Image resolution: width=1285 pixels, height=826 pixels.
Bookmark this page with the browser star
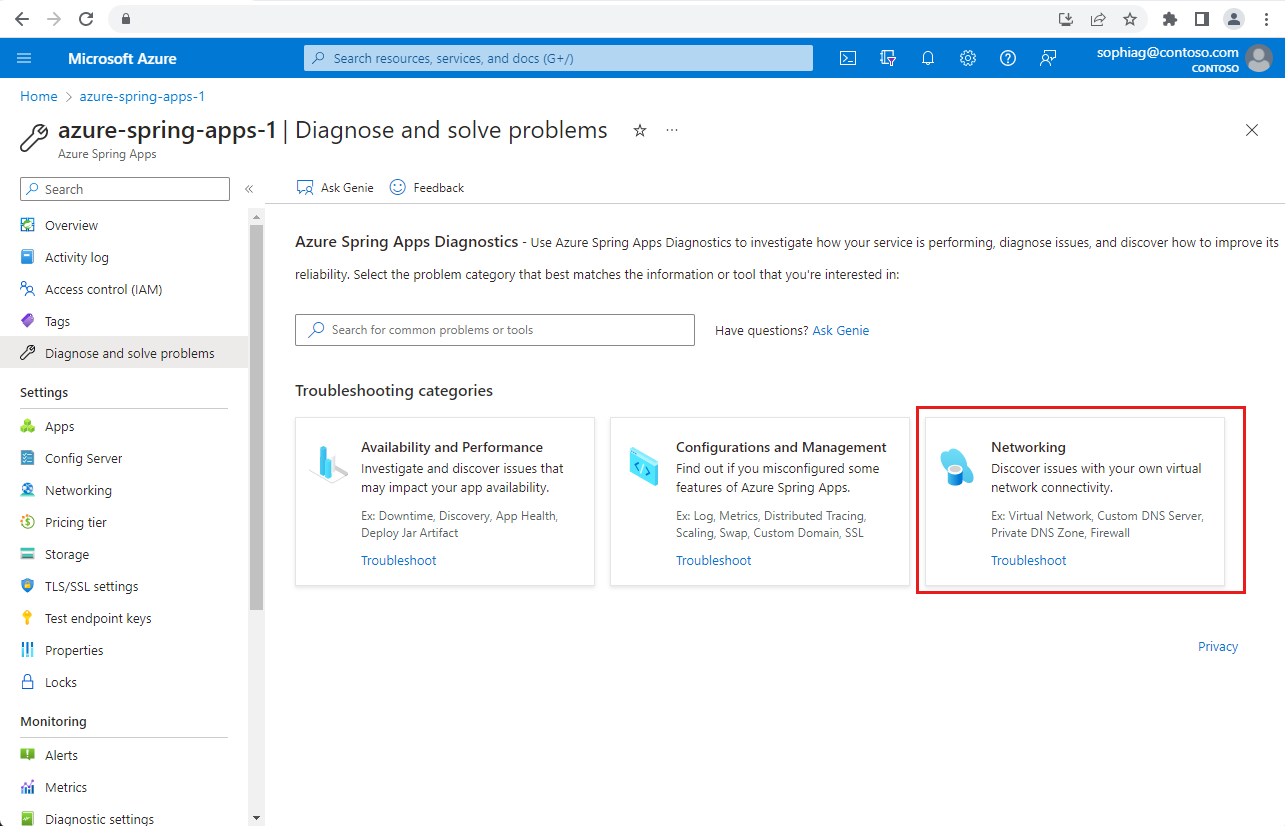coord(1130,19)
